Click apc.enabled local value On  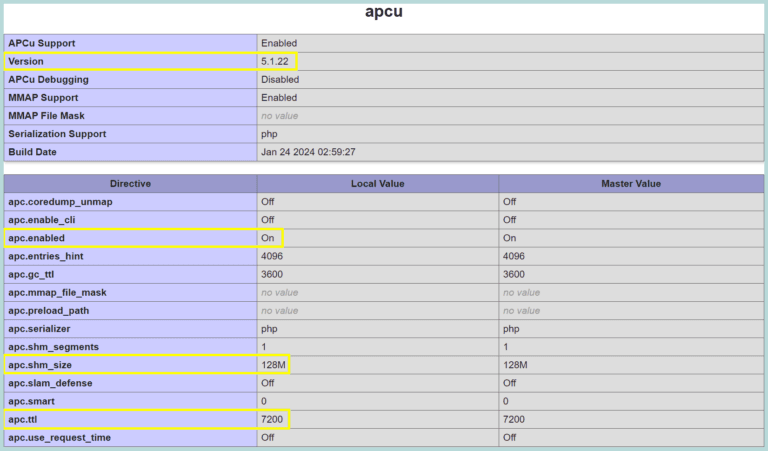pyautogui.click(x=267, y=238)
